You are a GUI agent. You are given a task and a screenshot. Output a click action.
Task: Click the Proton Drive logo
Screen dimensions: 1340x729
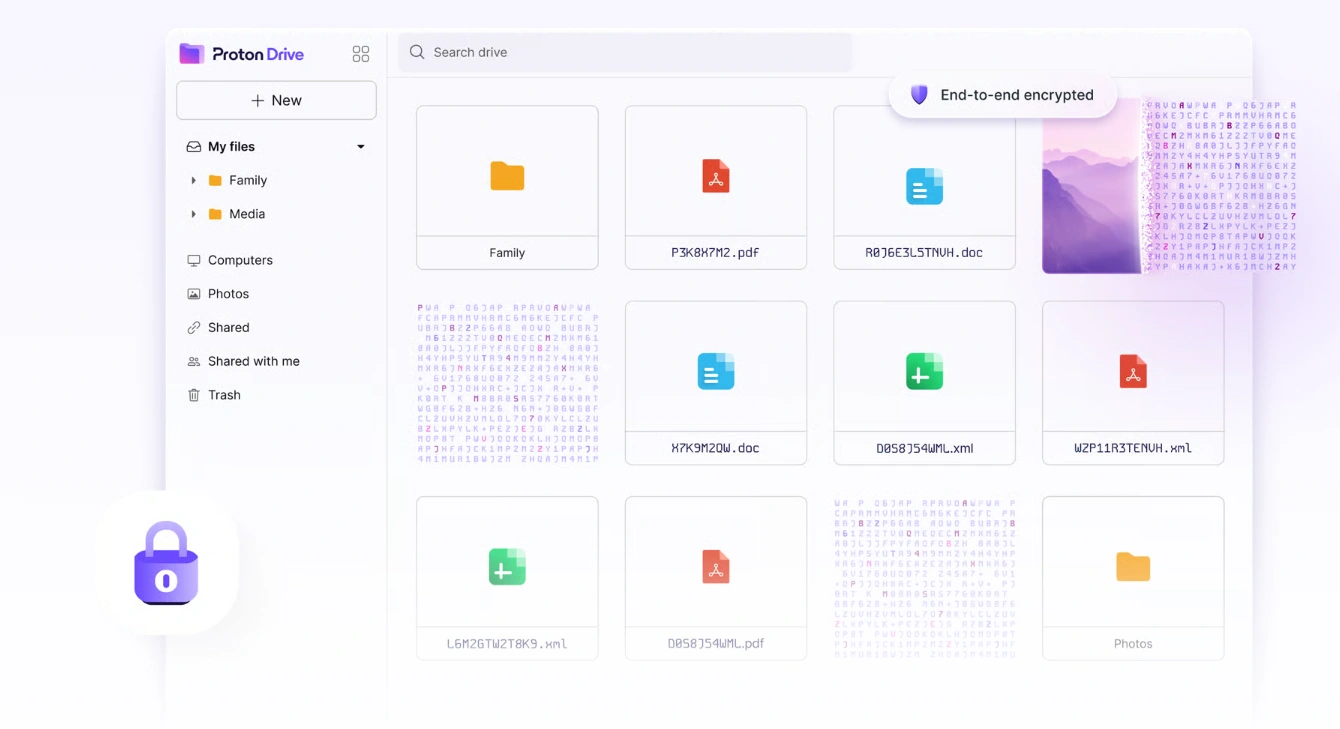(241, 54)
